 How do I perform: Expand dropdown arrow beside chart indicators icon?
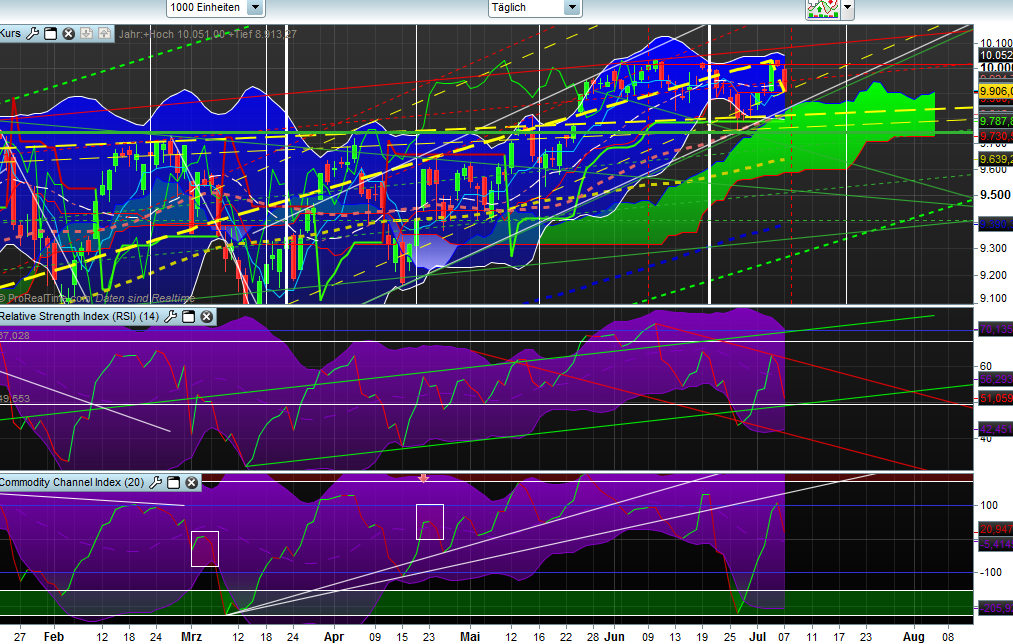coord(847,8)
